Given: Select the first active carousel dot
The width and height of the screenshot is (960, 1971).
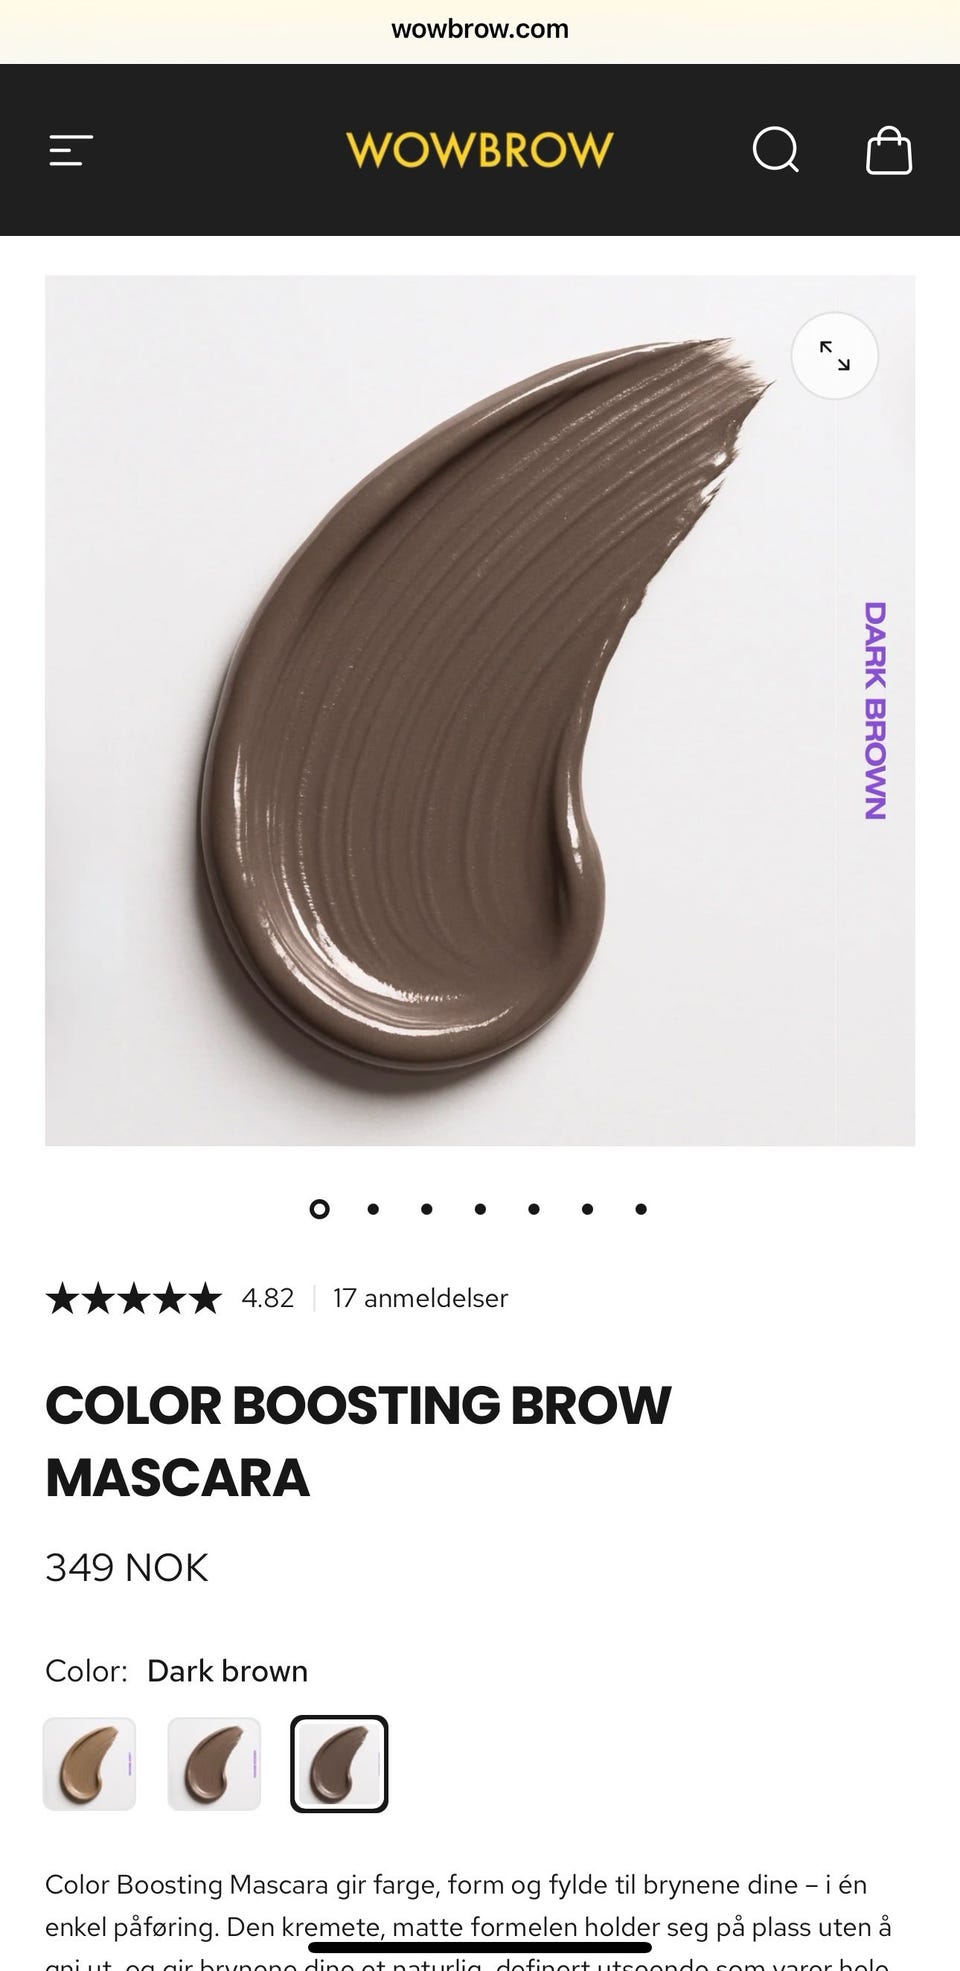Looking at the screenshot, I should pos(319,1209).
